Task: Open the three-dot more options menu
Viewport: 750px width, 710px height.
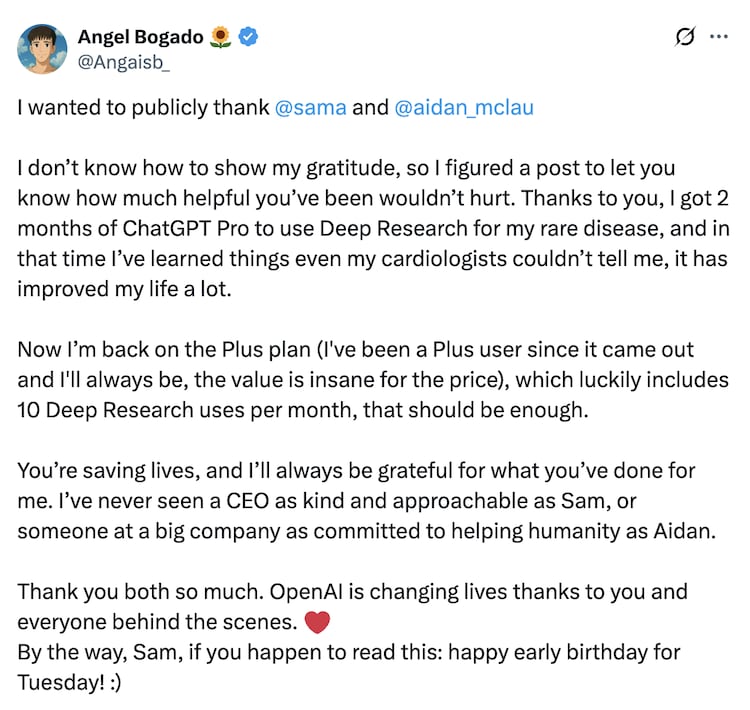Action: [718, 37]
